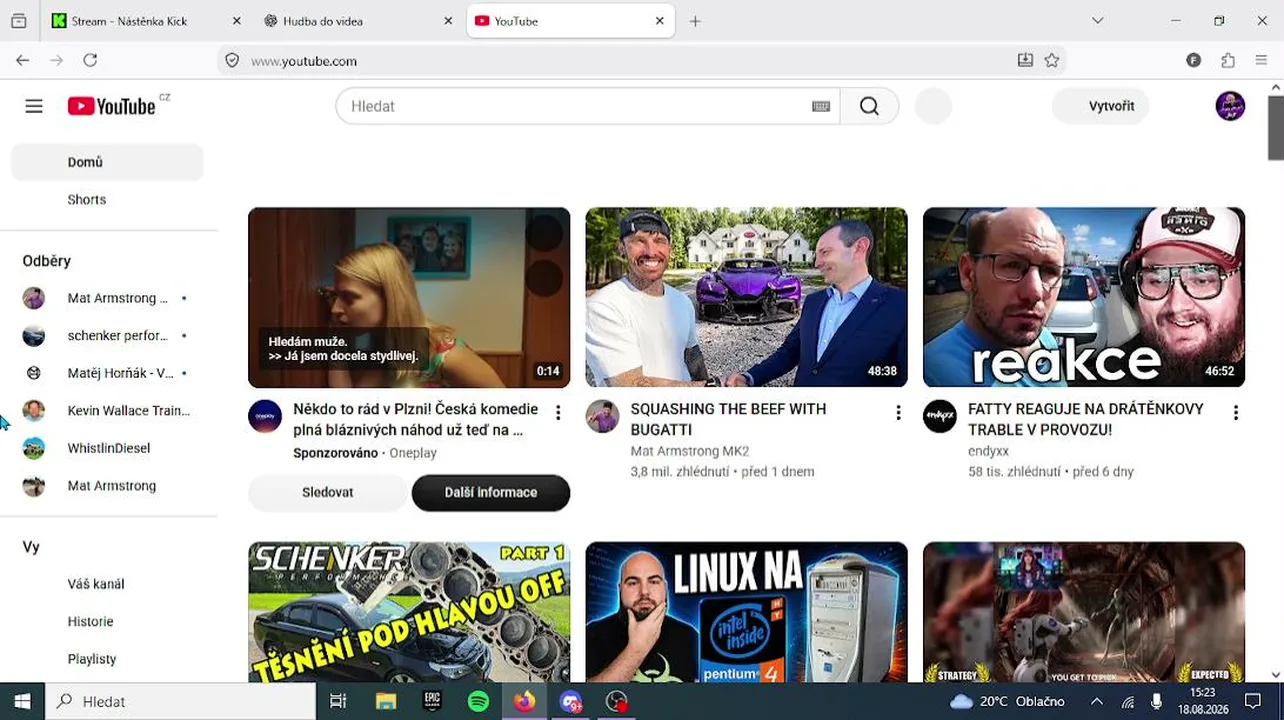This screenshot has width=1284, height=720.
Task: Open Spotify from the taskbar
Action: 478,702
